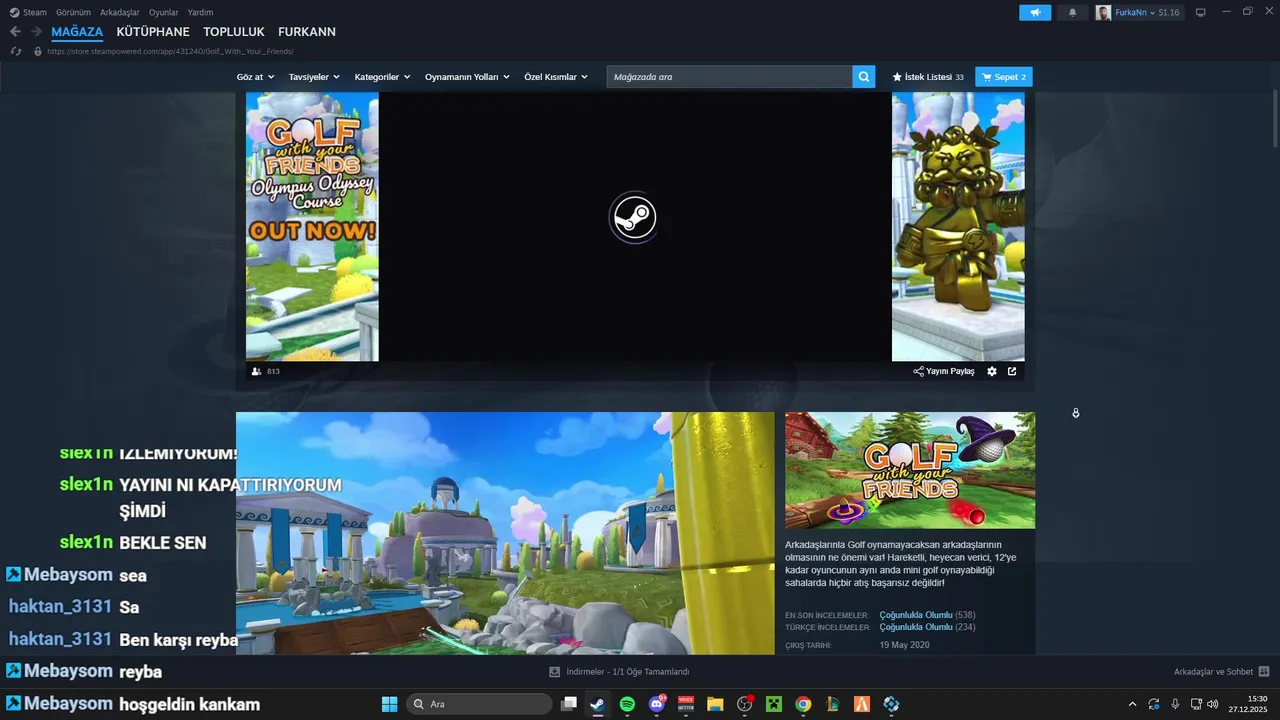Switch to the FURKANN profile tab
Image resolution: width=1280 pixels, height=720 pixels.
pyautogui.click(x=307, y=32)
